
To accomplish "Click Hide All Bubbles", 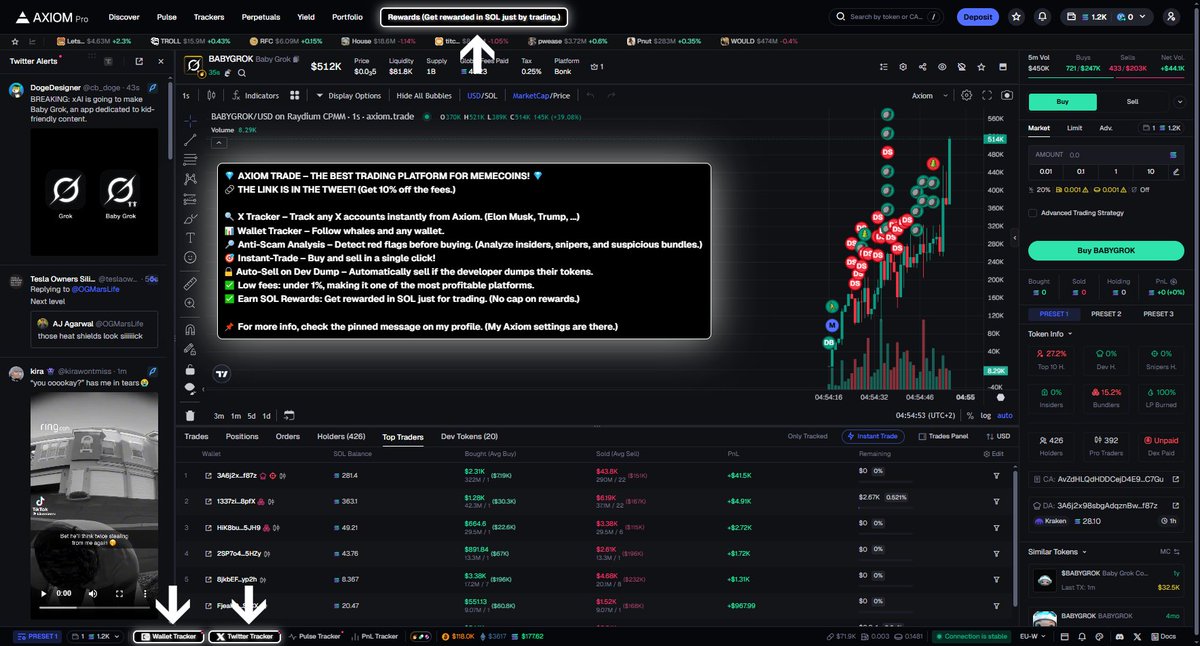I will (424, 95).
